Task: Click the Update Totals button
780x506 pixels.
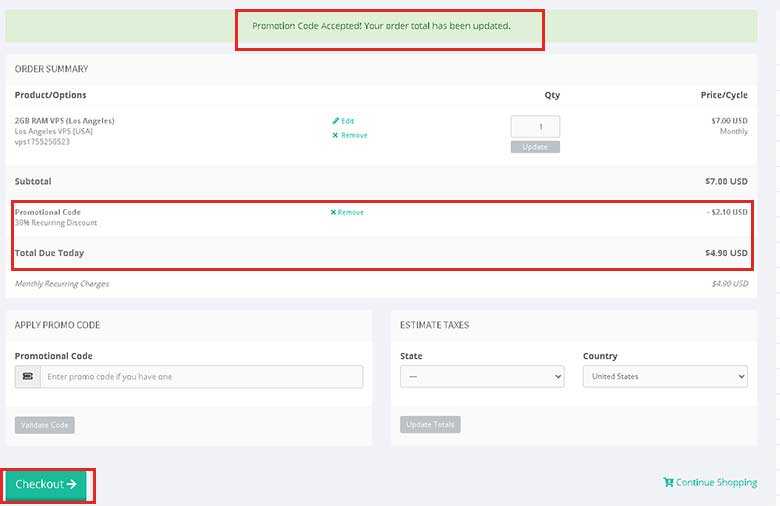Action: 430,425
